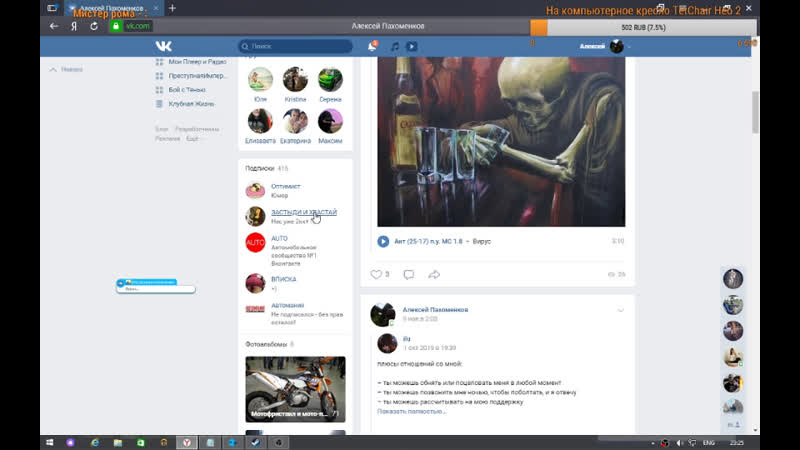Open the Вирус audio track title link
The image size is (800, 450).
click(x=482, y=241)
